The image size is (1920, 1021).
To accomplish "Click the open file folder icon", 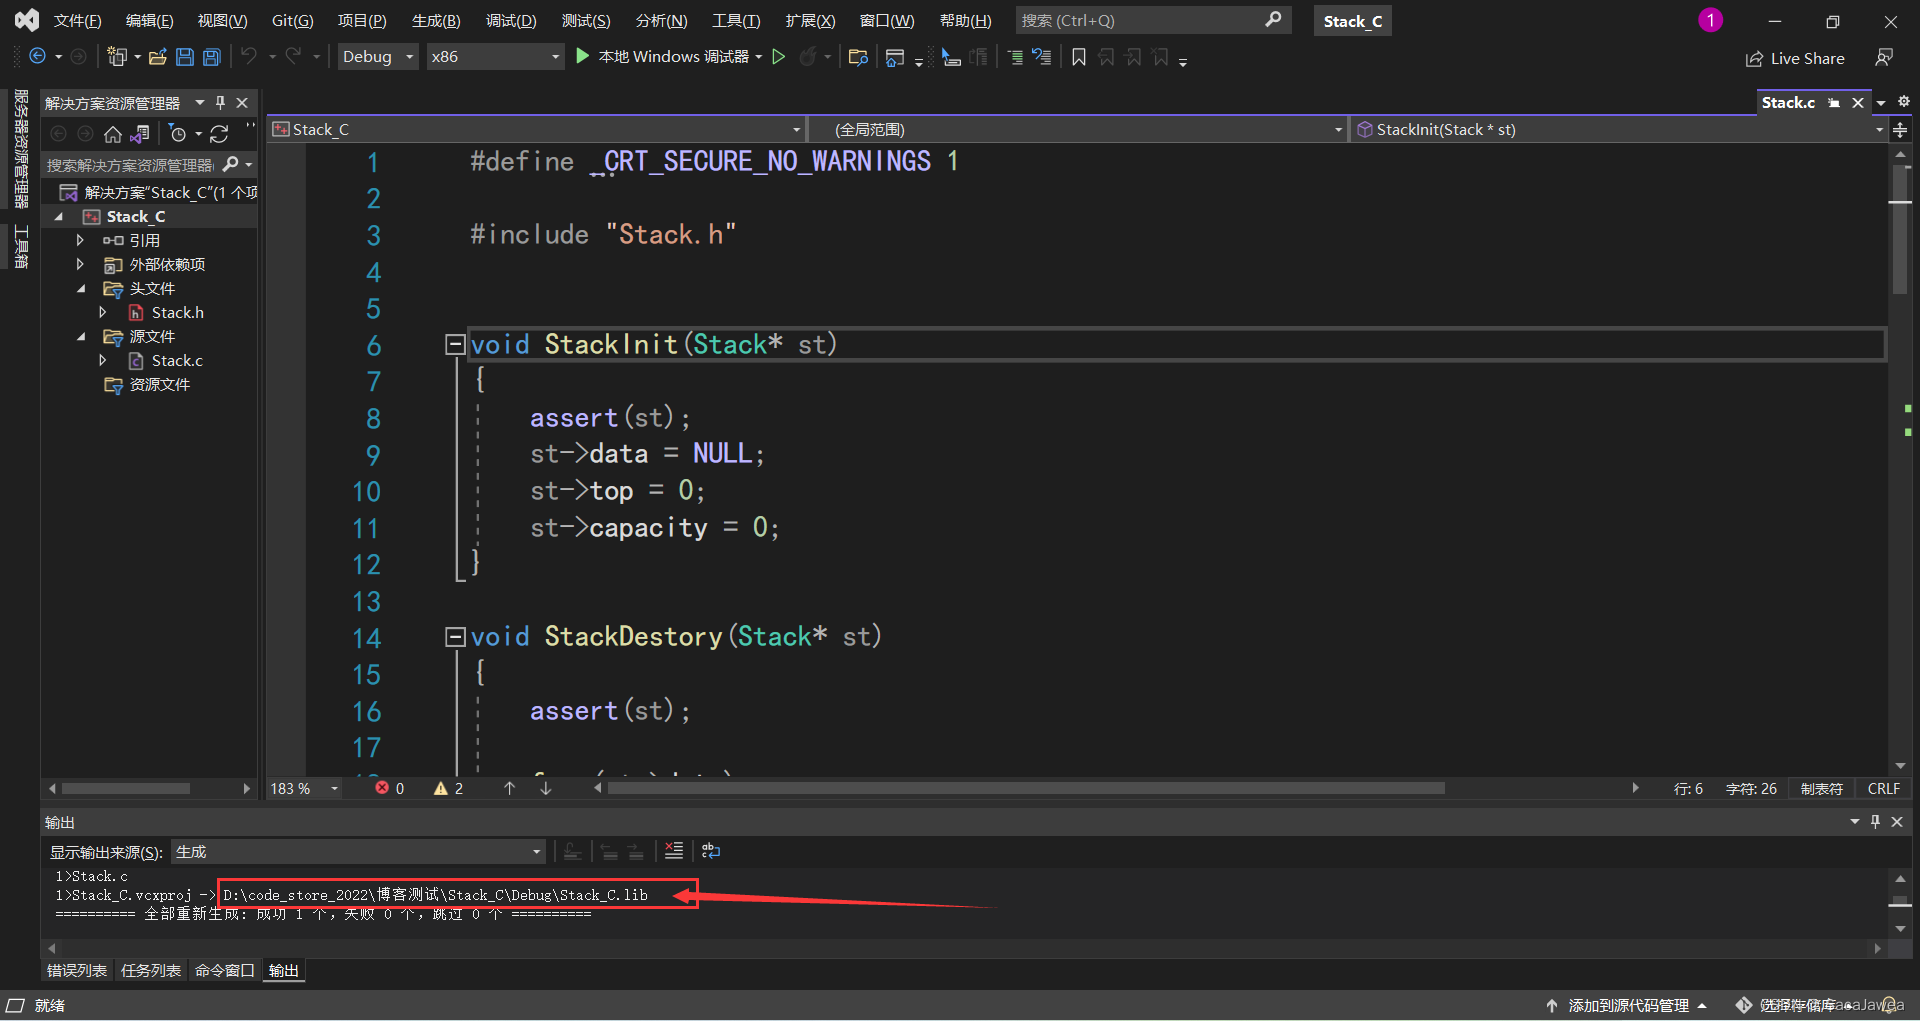I will click(157, 57).
